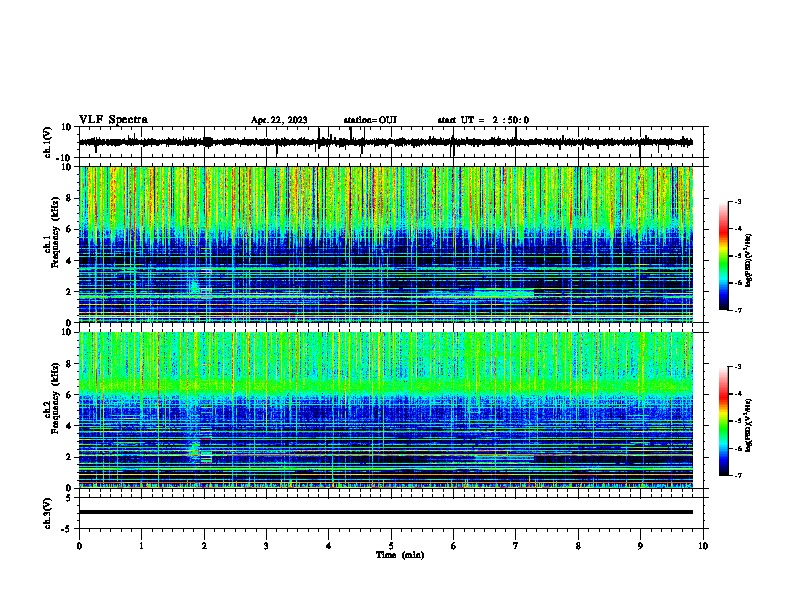
Task: Click time axis tick label "1"
Action: click(142, 546)
